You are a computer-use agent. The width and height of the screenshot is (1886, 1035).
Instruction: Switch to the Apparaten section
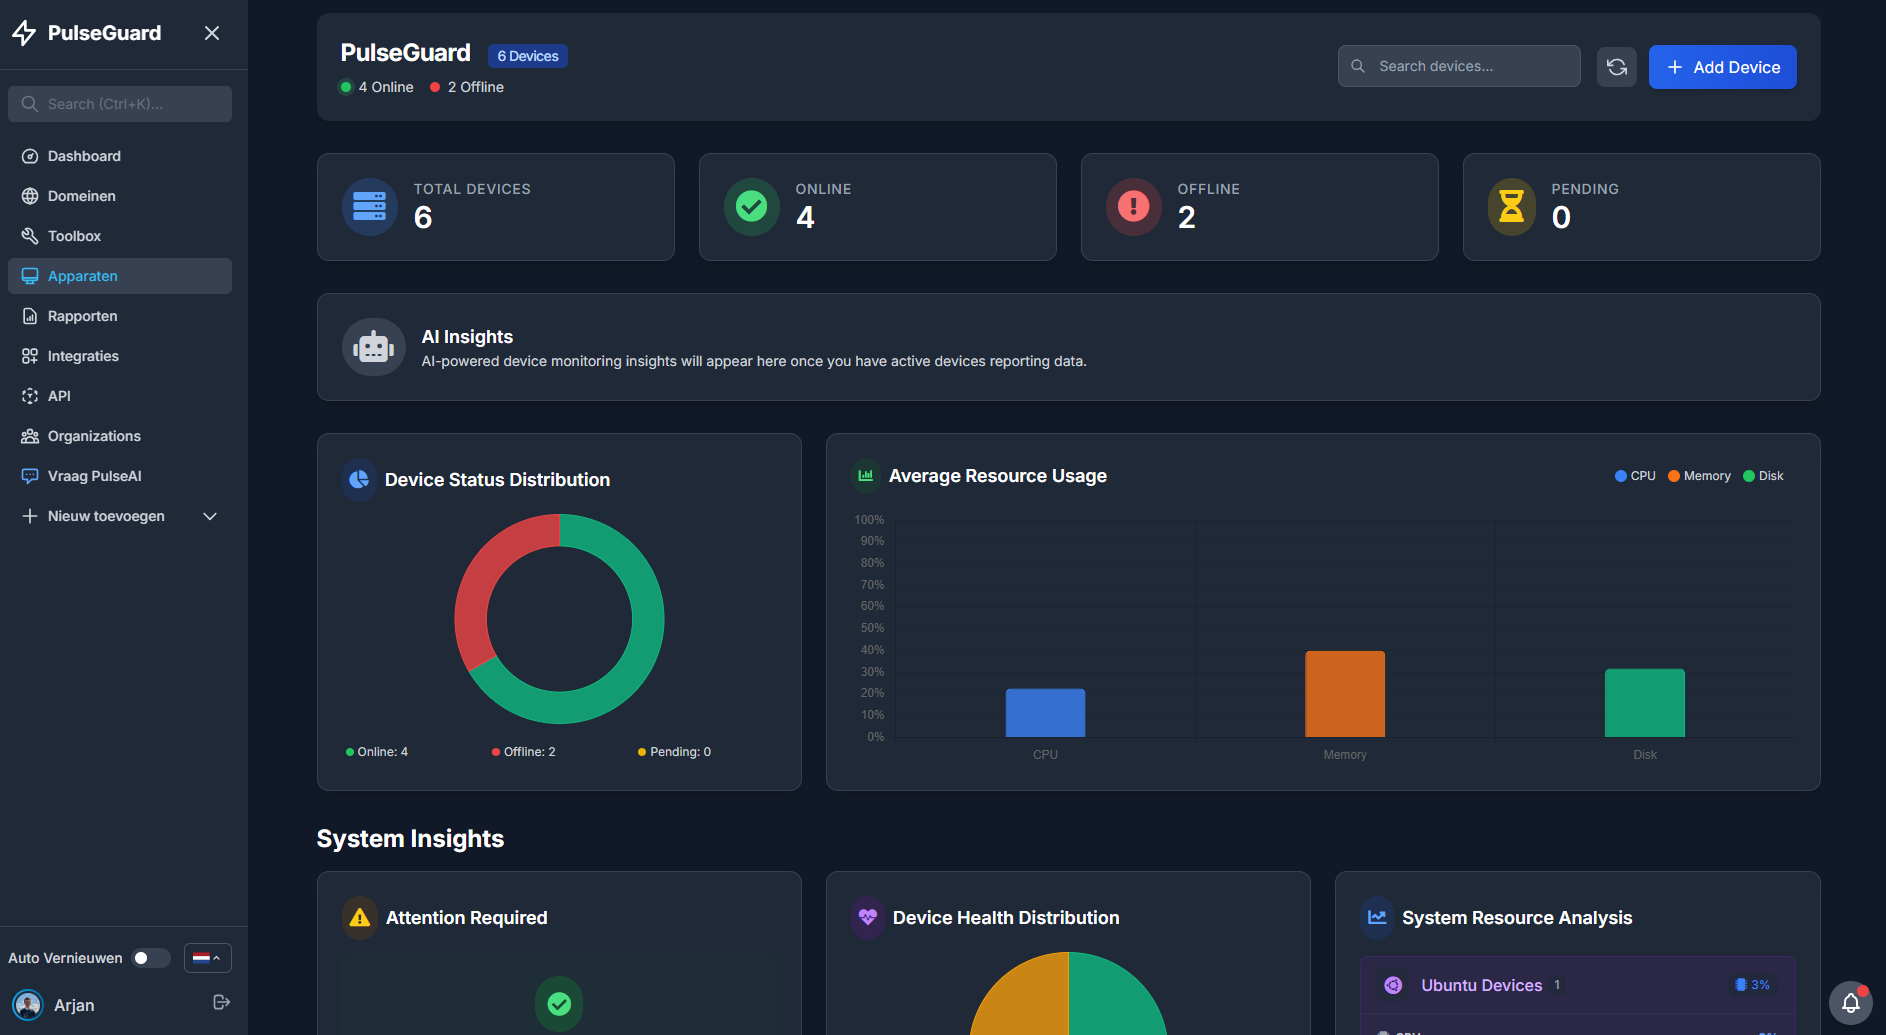83,276
